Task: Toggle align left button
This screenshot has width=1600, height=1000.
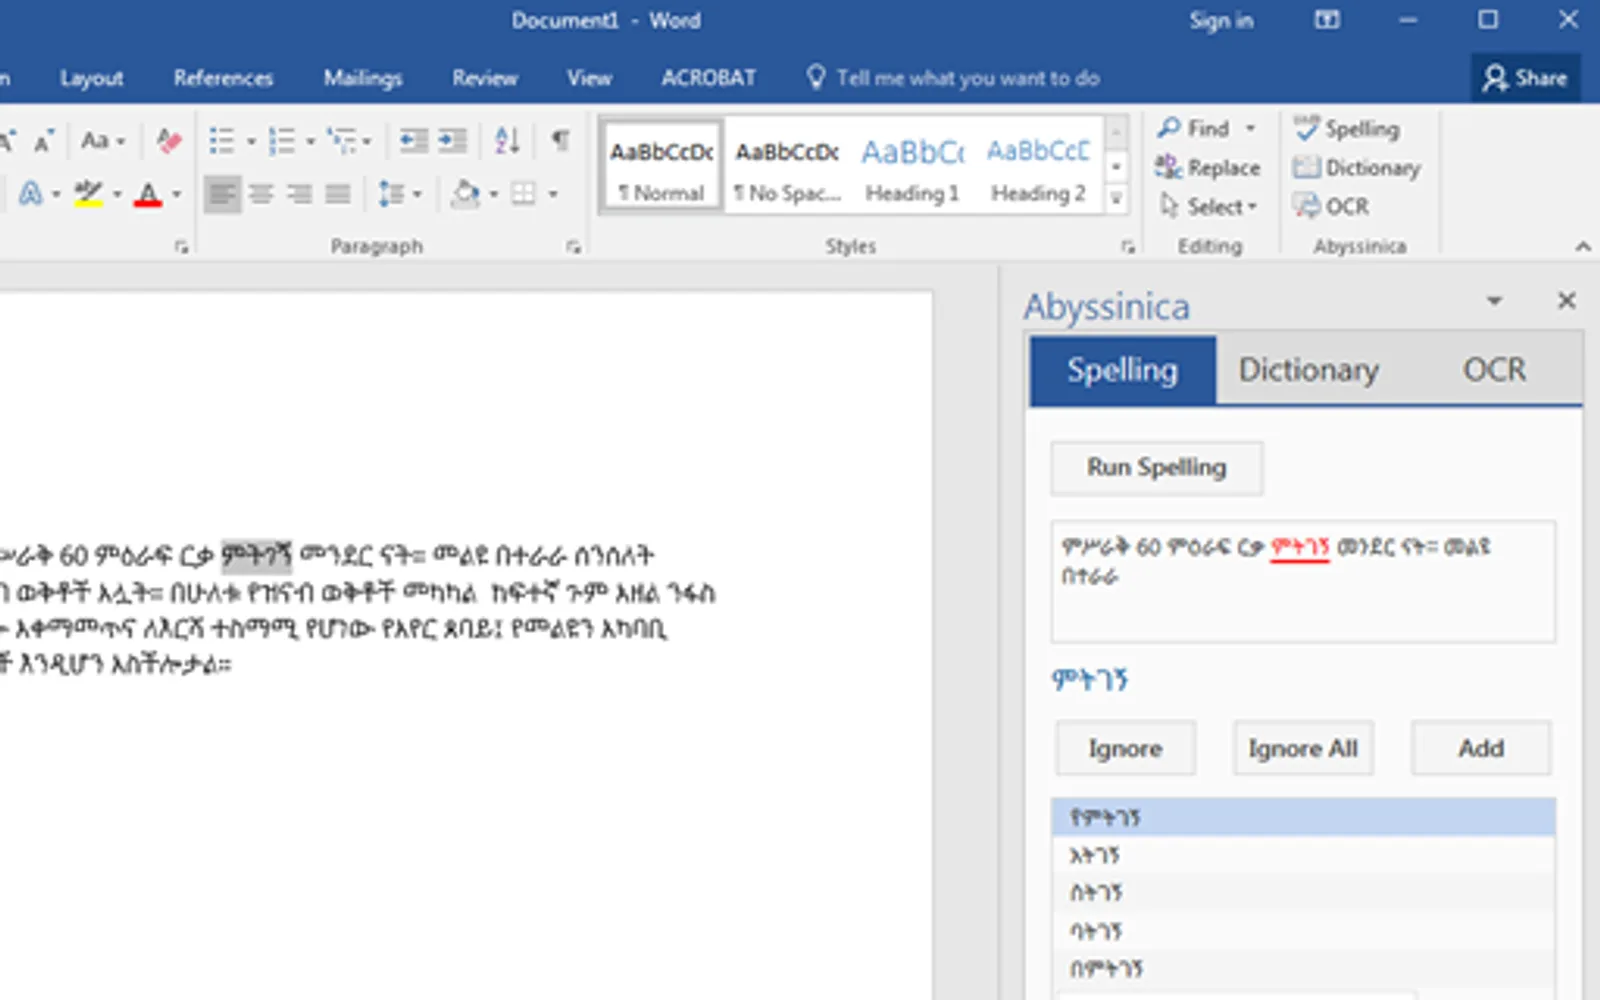Action: 222,194
